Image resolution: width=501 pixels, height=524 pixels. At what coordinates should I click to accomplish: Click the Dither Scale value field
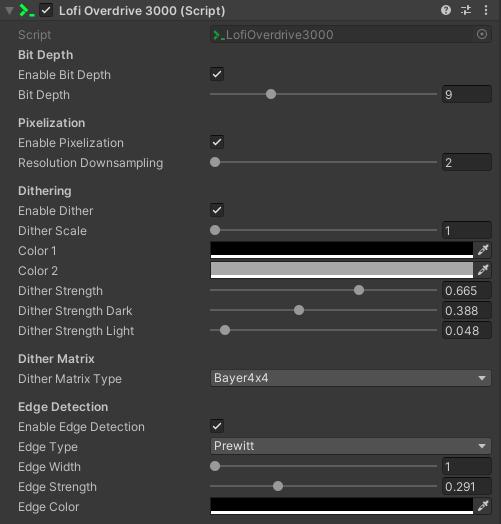coord(467,230)
